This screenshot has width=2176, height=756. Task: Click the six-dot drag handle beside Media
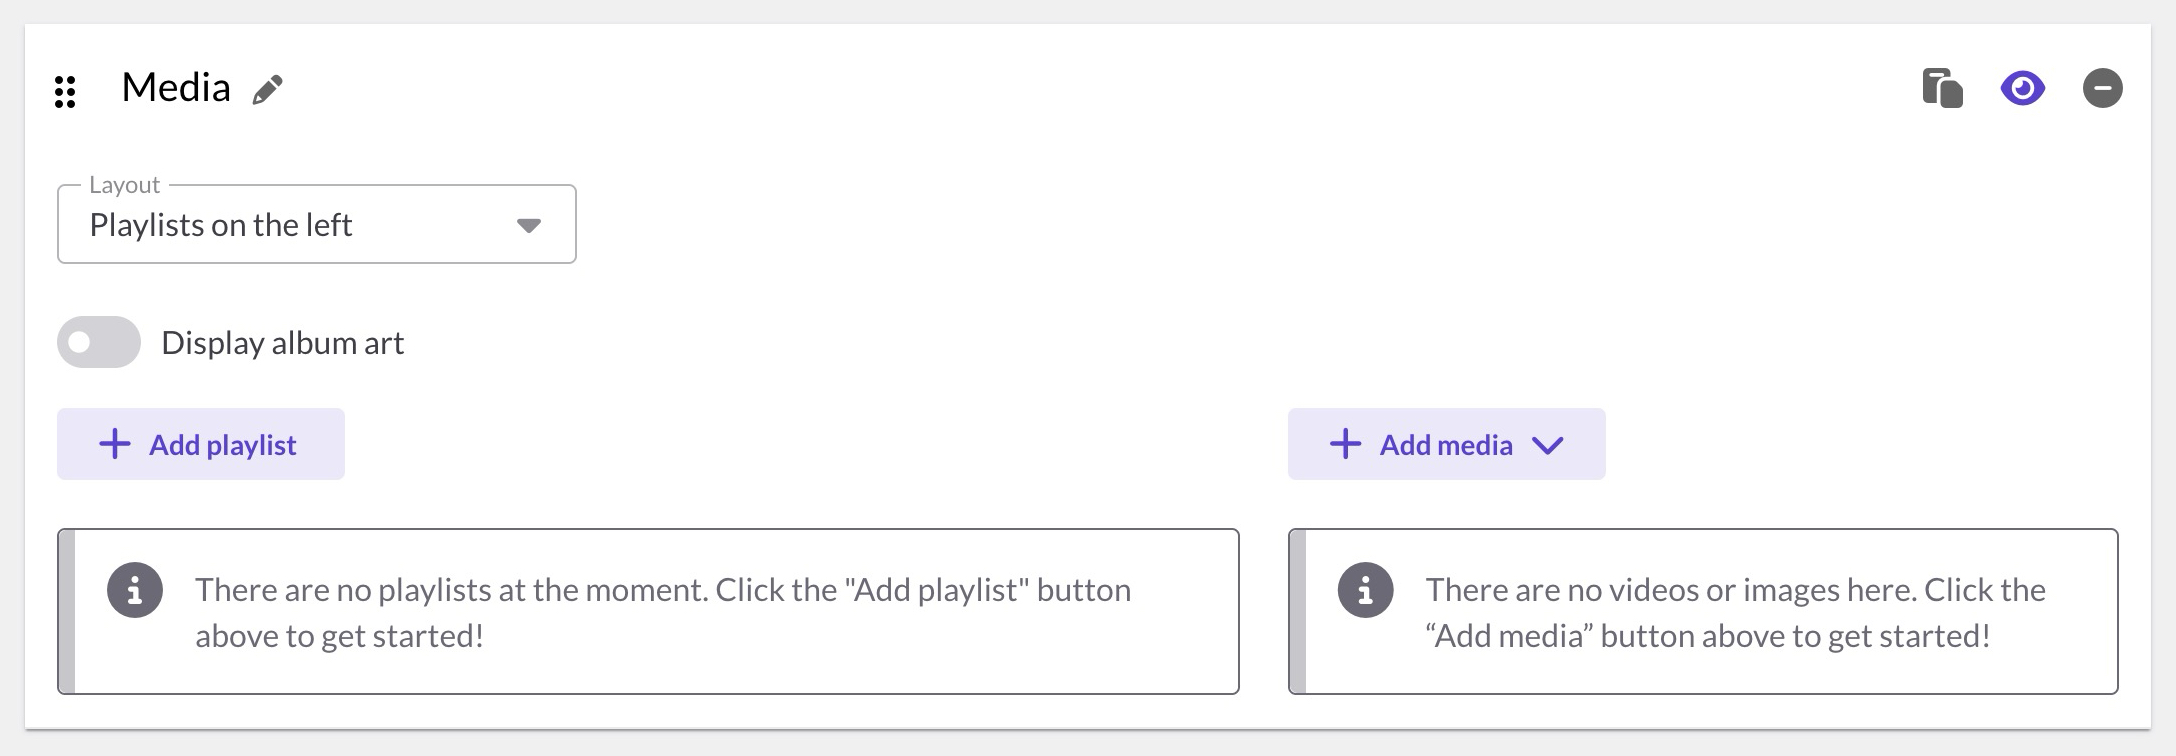(x=65, y=91)
